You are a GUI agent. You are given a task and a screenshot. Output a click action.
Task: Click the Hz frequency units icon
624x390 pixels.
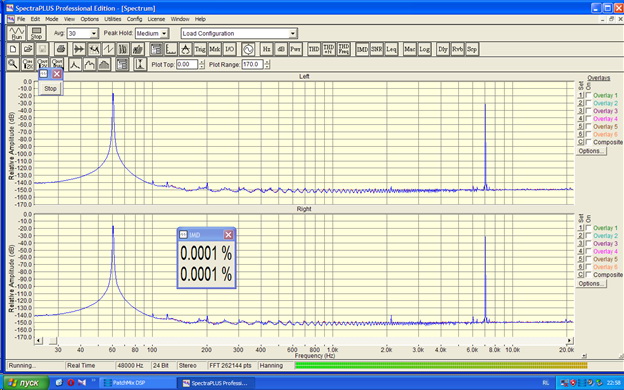click(266, 49)
